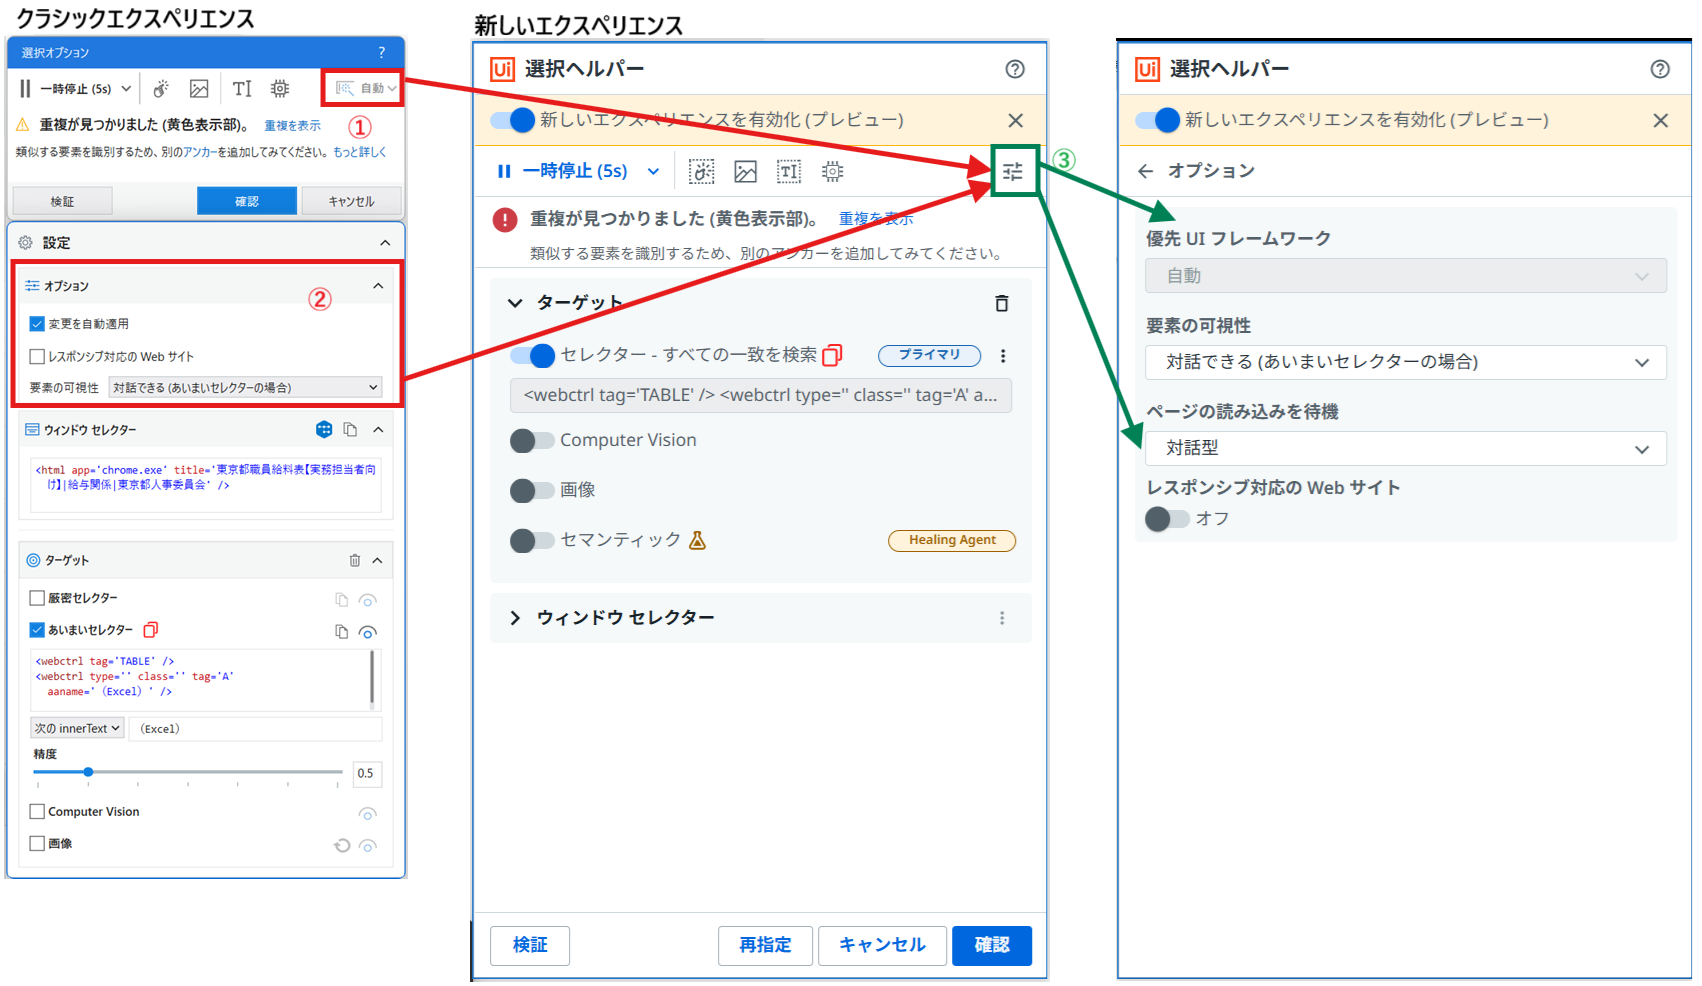The image size is (1702, 986).
Task: Go back using arrow beside オプション heading
Action: (x=1145, y=171)
